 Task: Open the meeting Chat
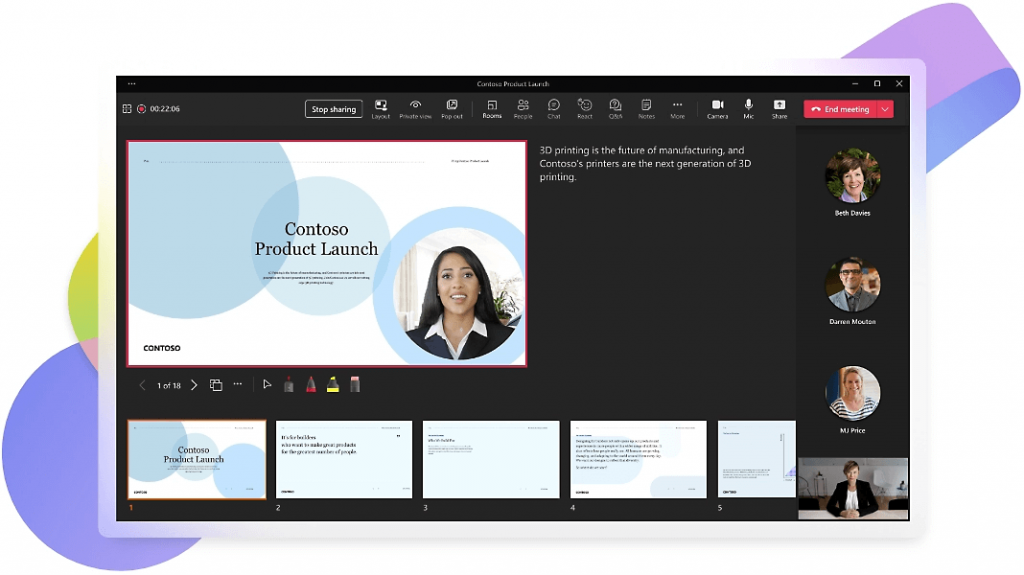pyautogui.click(x=554, y=108)
